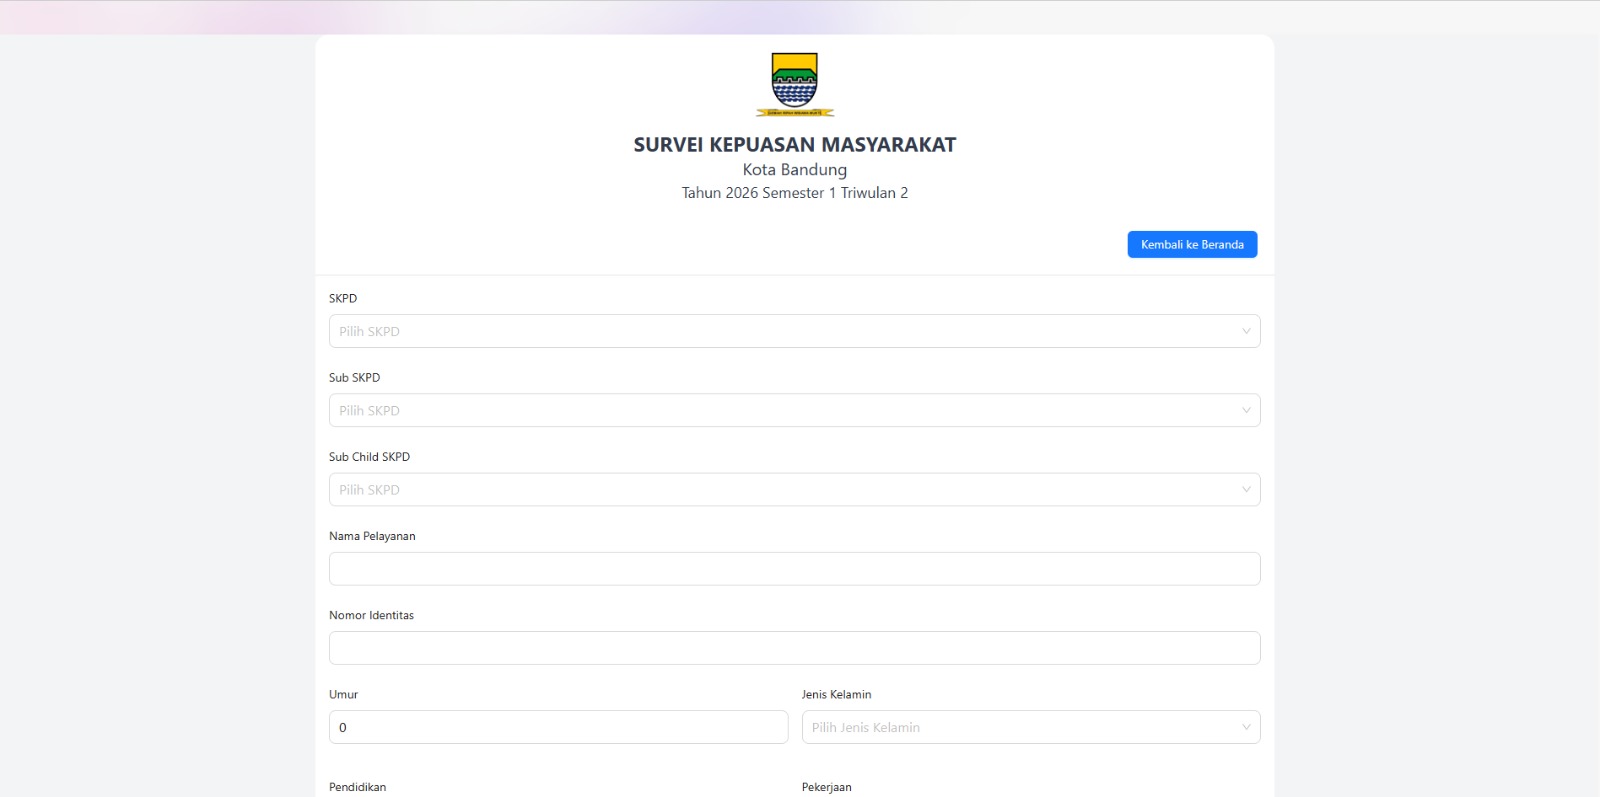Click the Sub Child SKPD chevron arrow
The image size is (1600, 797).
tap(1246, 489)
